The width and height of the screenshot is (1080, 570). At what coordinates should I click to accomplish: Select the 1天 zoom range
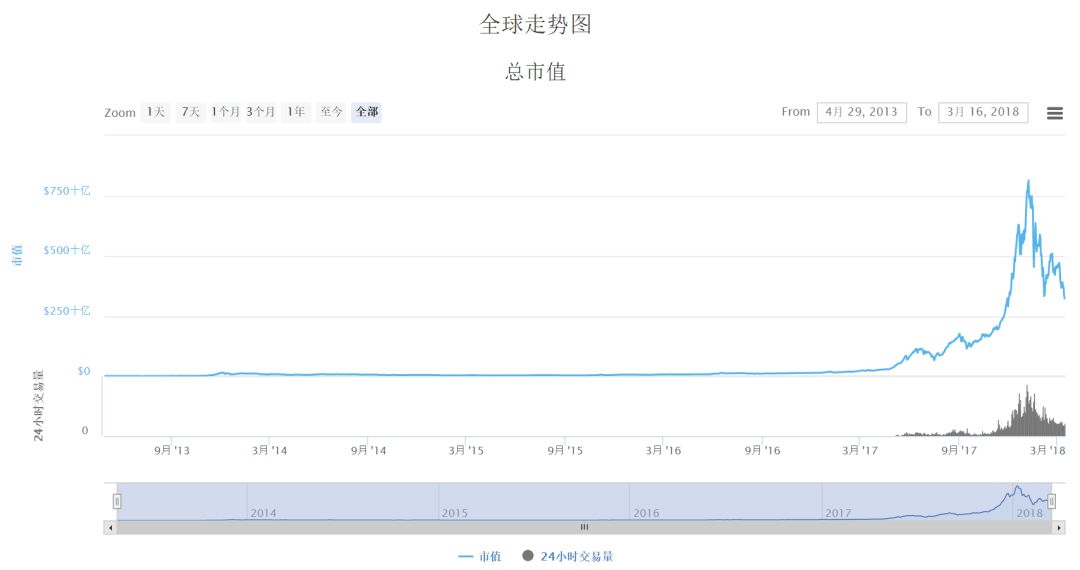coord(155,112)
